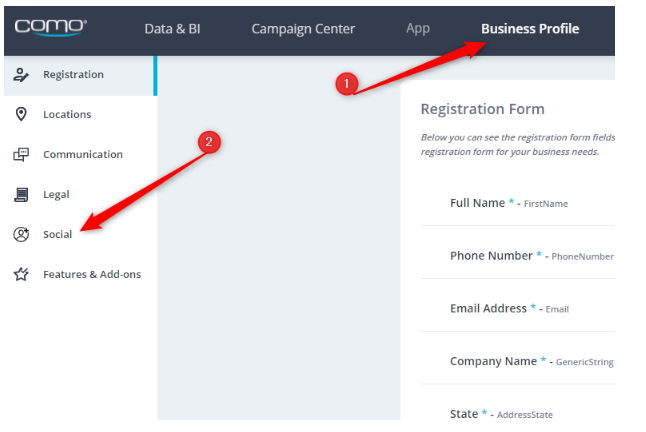Select the Email Address form field

coord(517,308)
